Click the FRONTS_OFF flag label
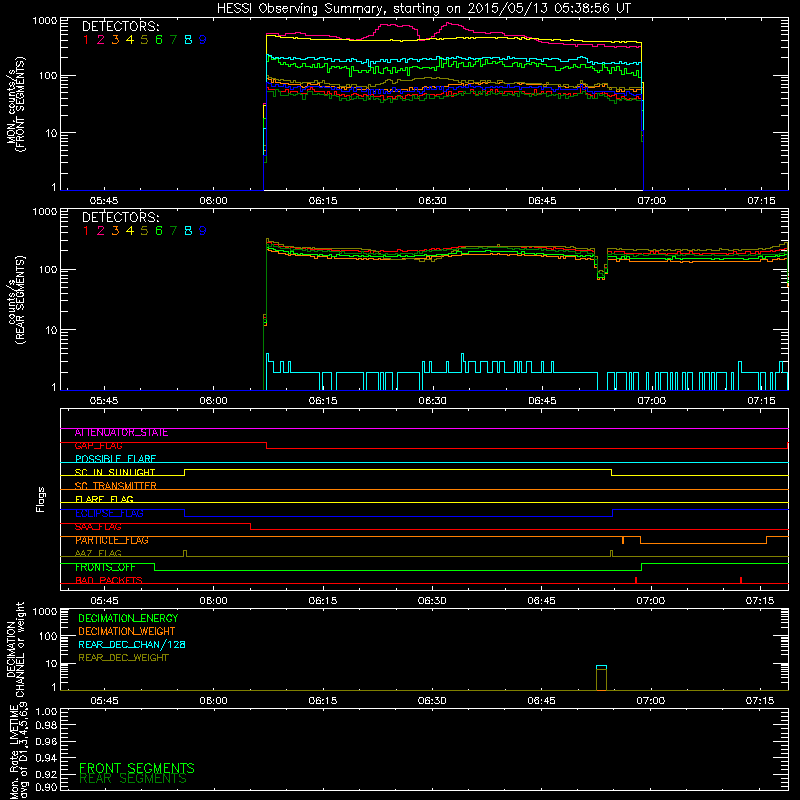This screenshot has height=800, width=800. [105, 567]
